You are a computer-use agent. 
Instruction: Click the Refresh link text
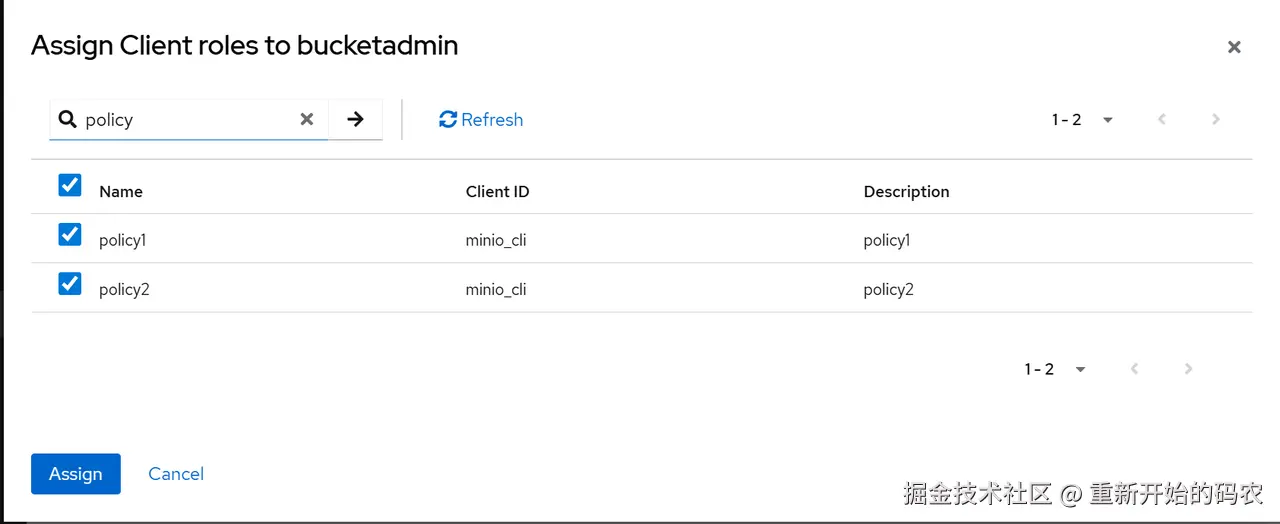point(492,120)
